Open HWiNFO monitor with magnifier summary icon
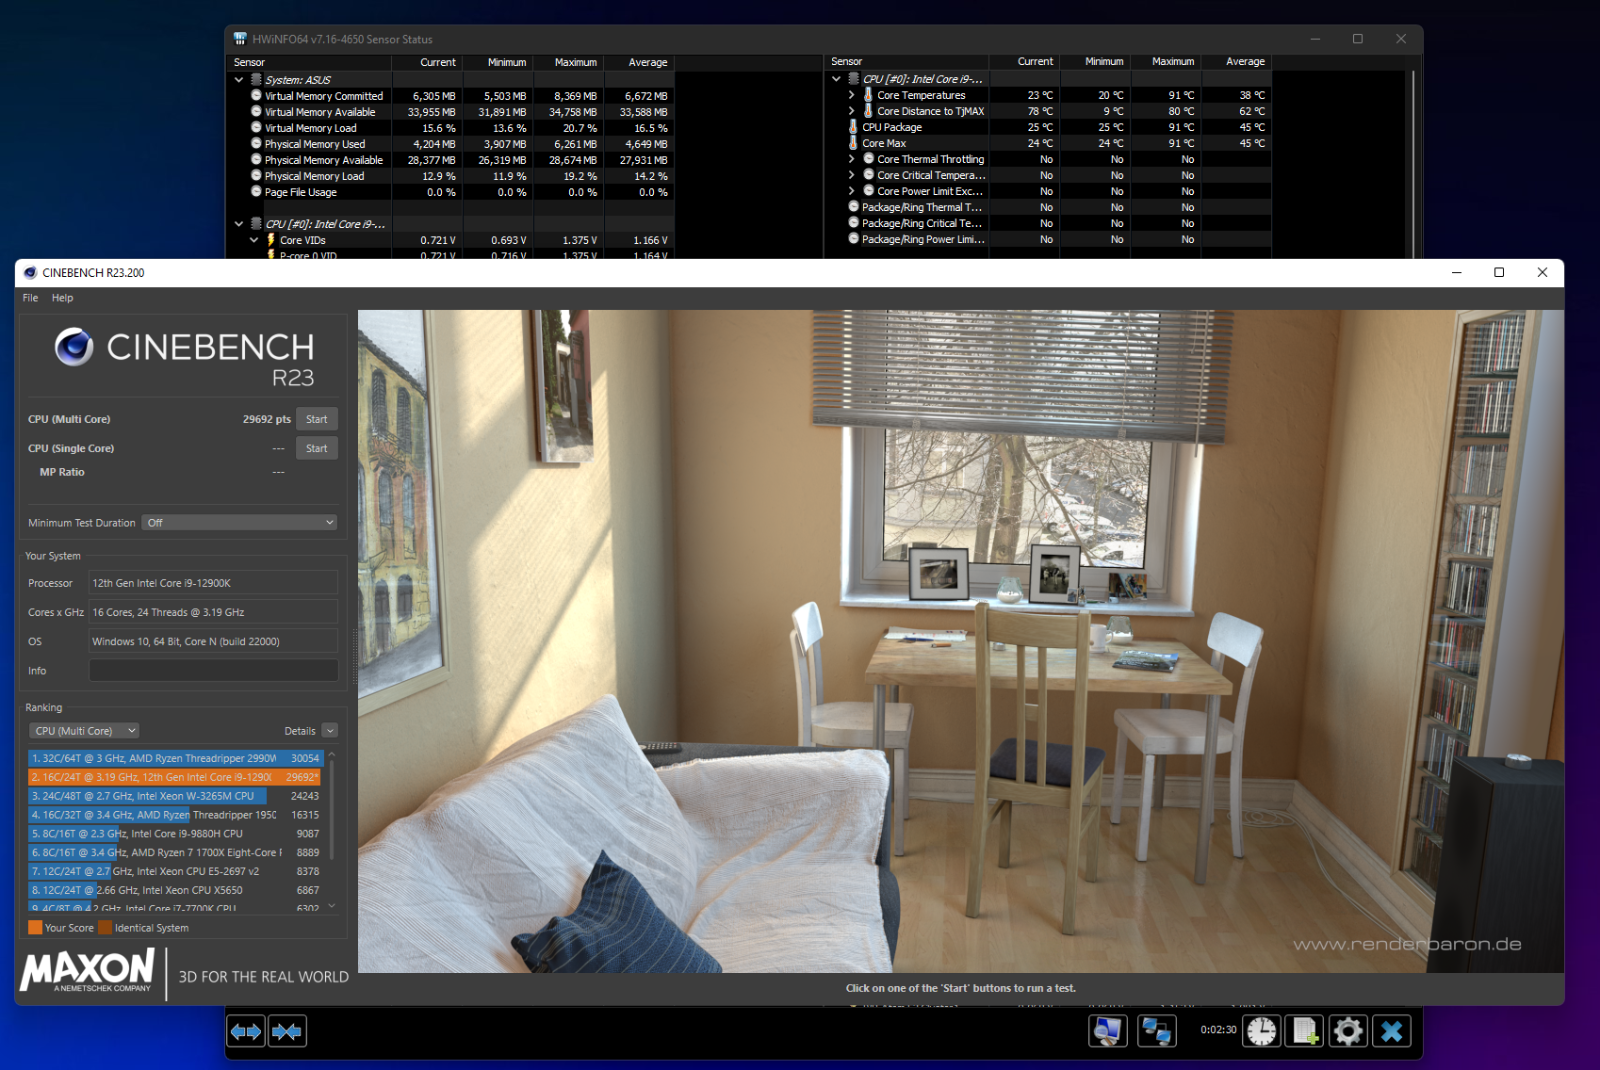The height and width of the screenshot is (1070, 1600). (x=1108, y=1031)
